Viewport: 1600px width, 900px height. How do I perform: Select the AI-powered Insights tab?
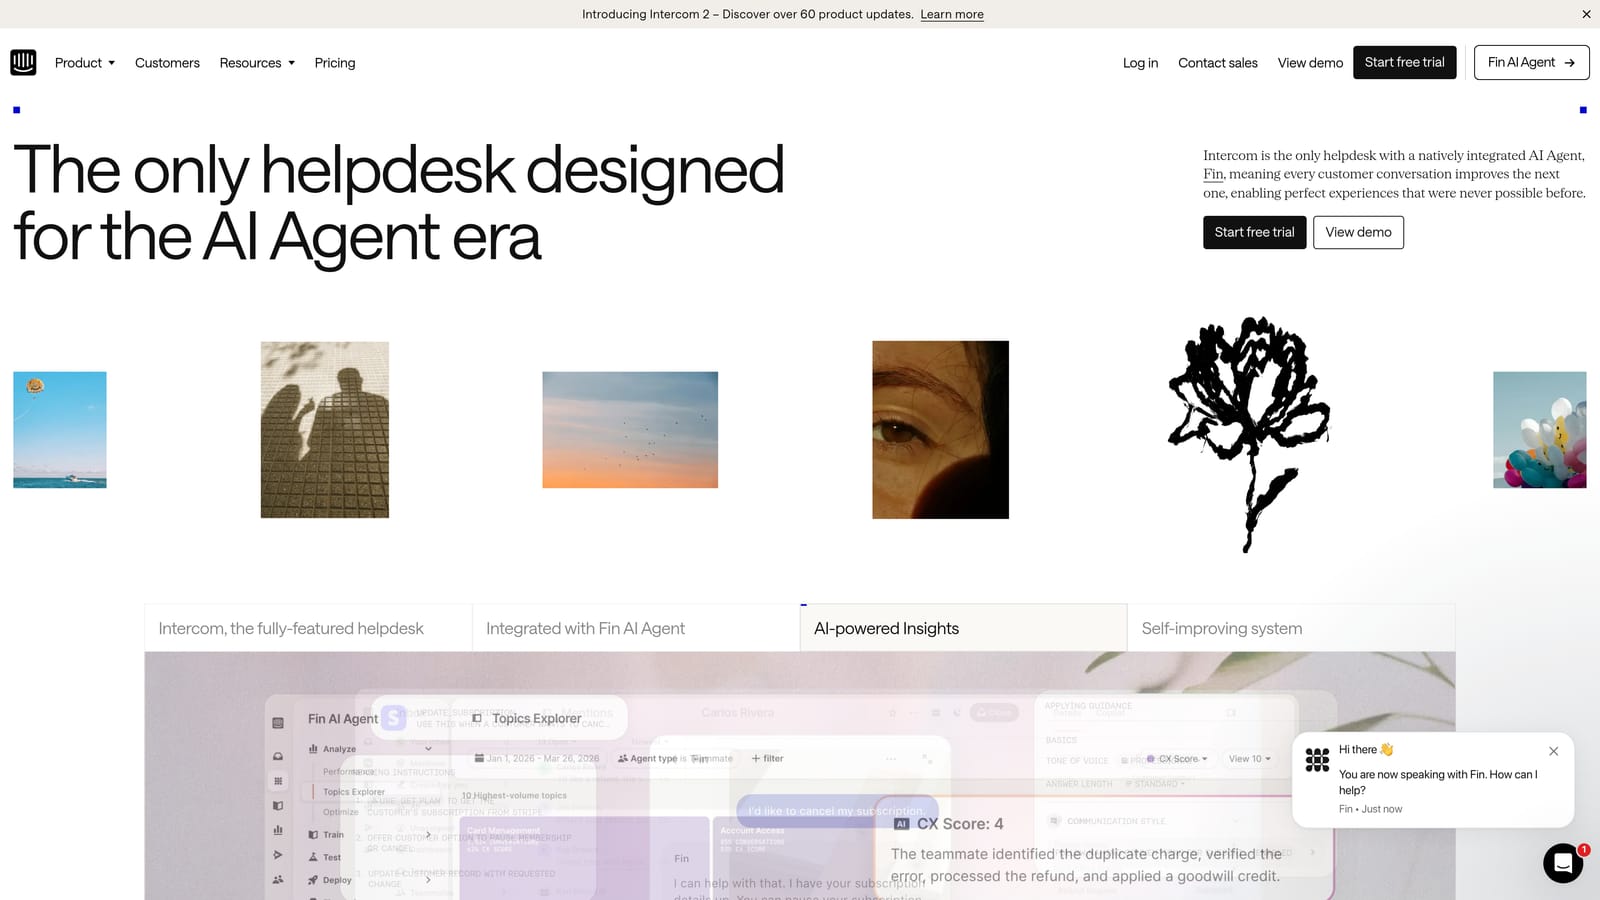point(964,628)
